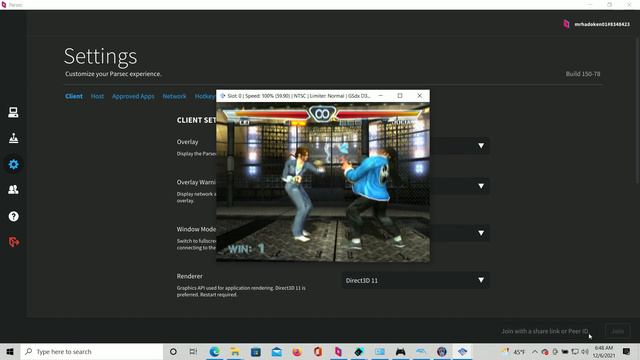Click the Cortana circle on taskbar
Image resolution: width=640 pixels, height=360 pixels.
[173, 351]
